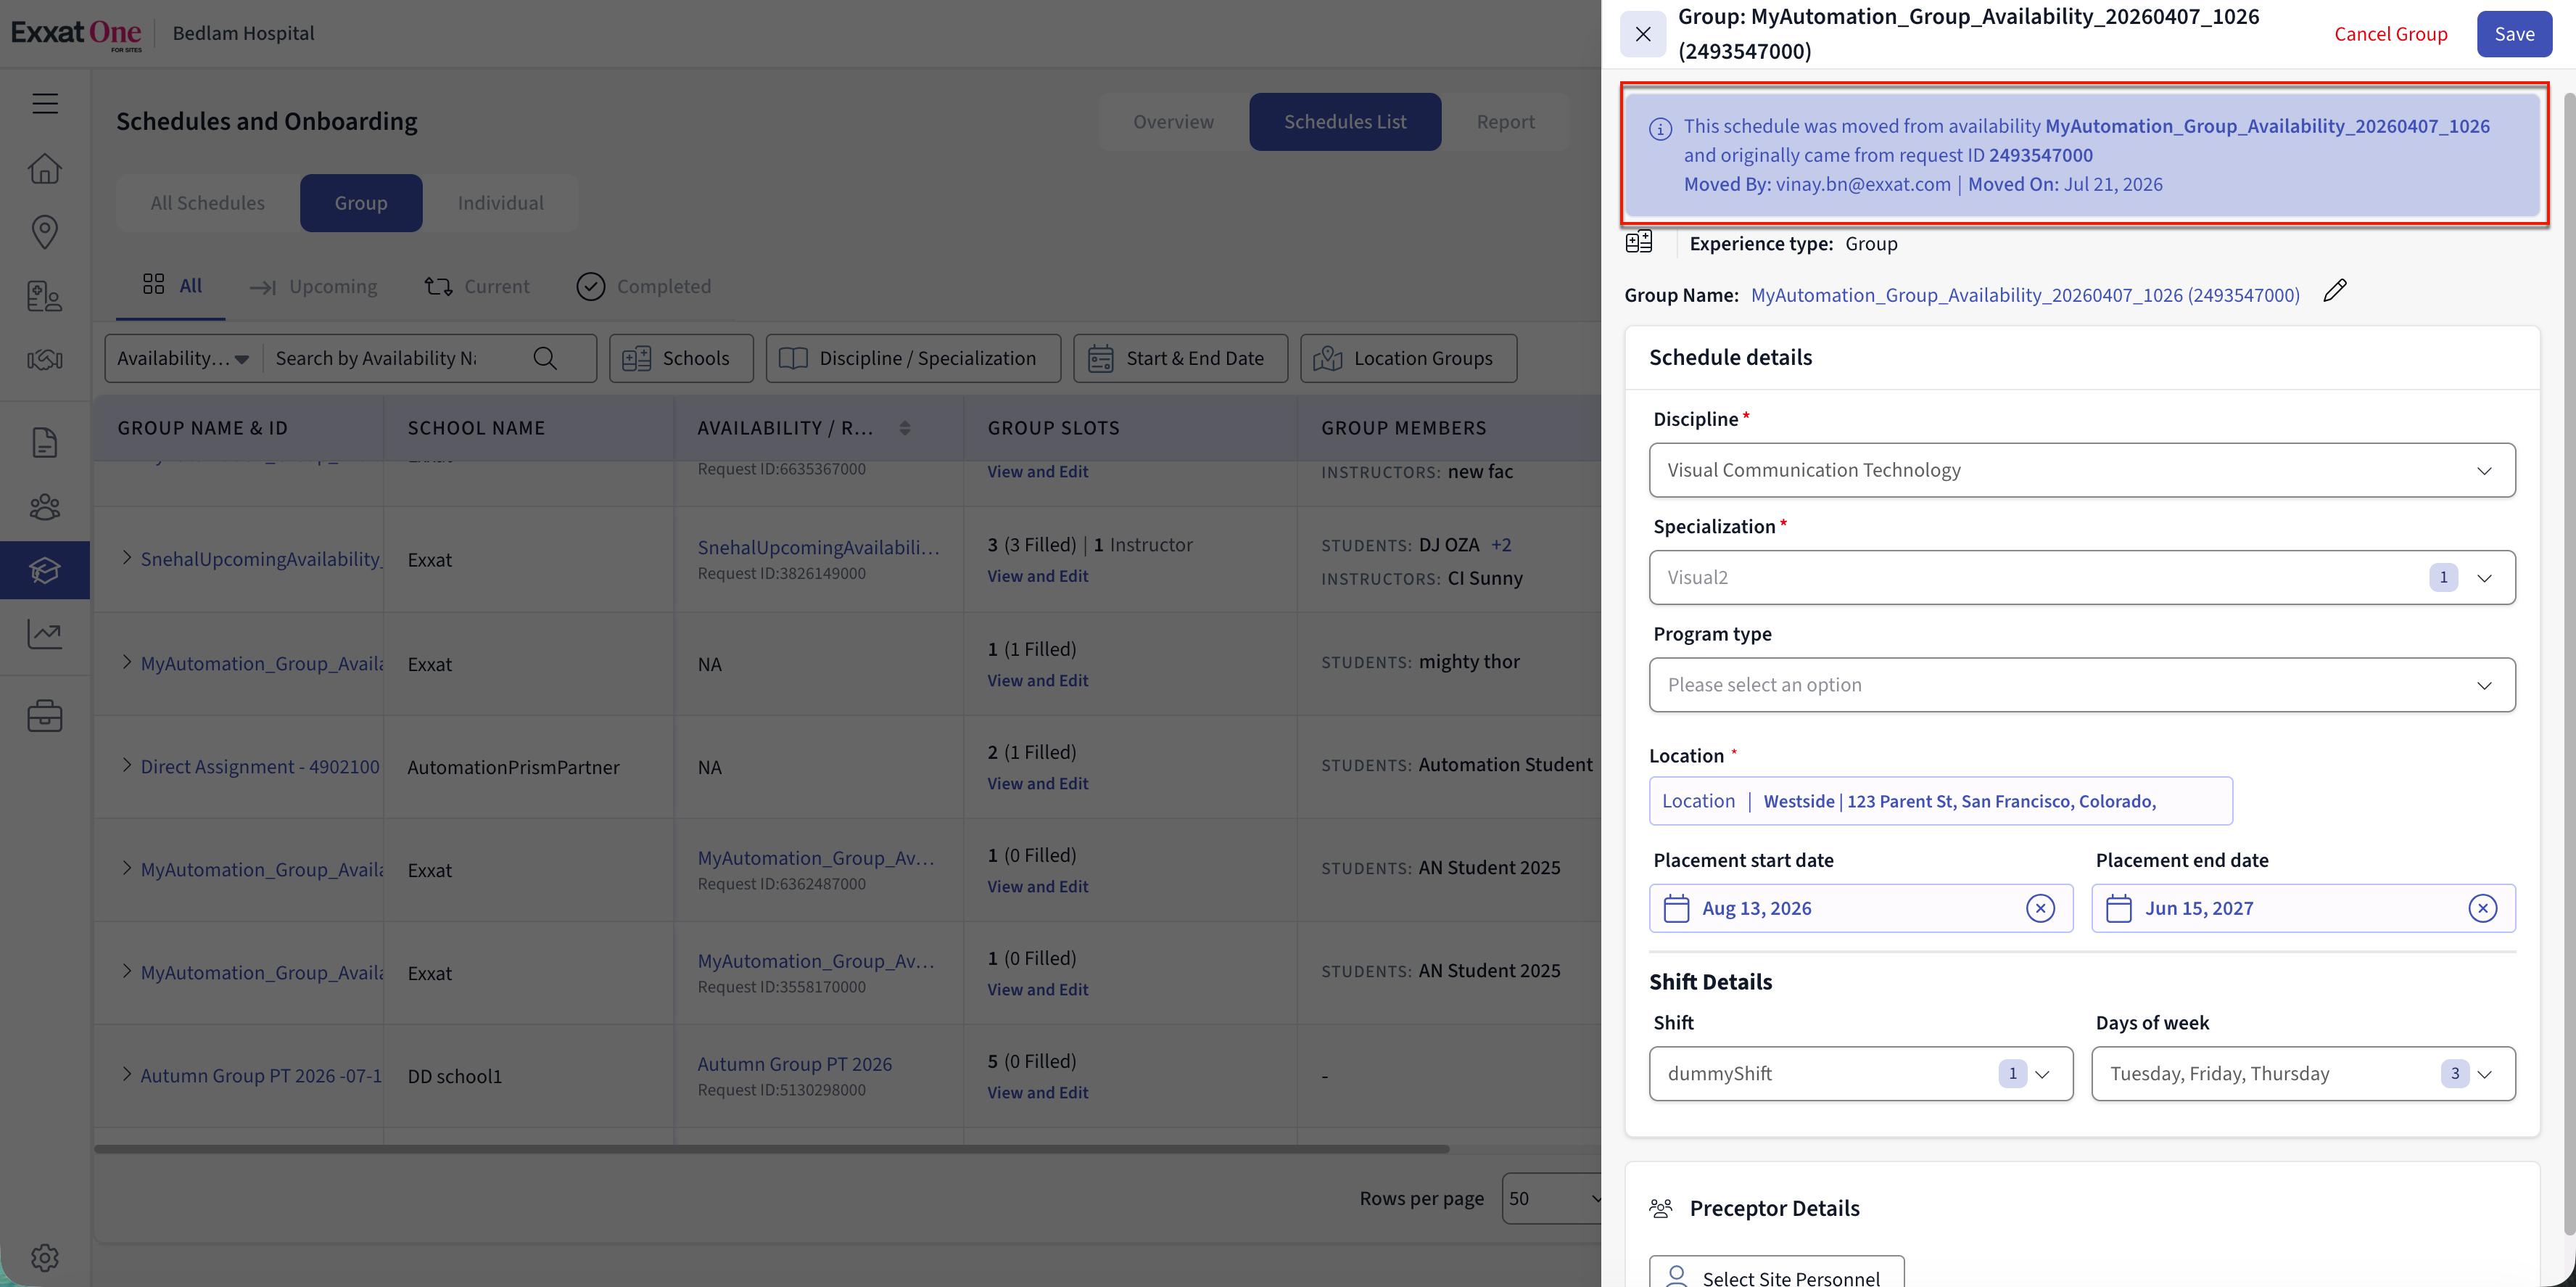Clear the placement start date
Viewport: 2576px width, 1287px height.
(2040, 908)
